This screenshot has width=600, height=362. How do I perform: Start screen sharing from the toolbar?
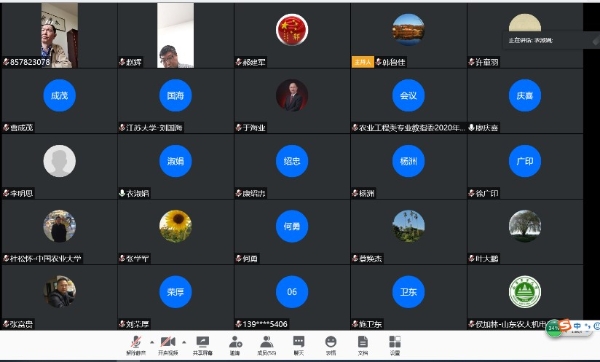tap(202, 345)
